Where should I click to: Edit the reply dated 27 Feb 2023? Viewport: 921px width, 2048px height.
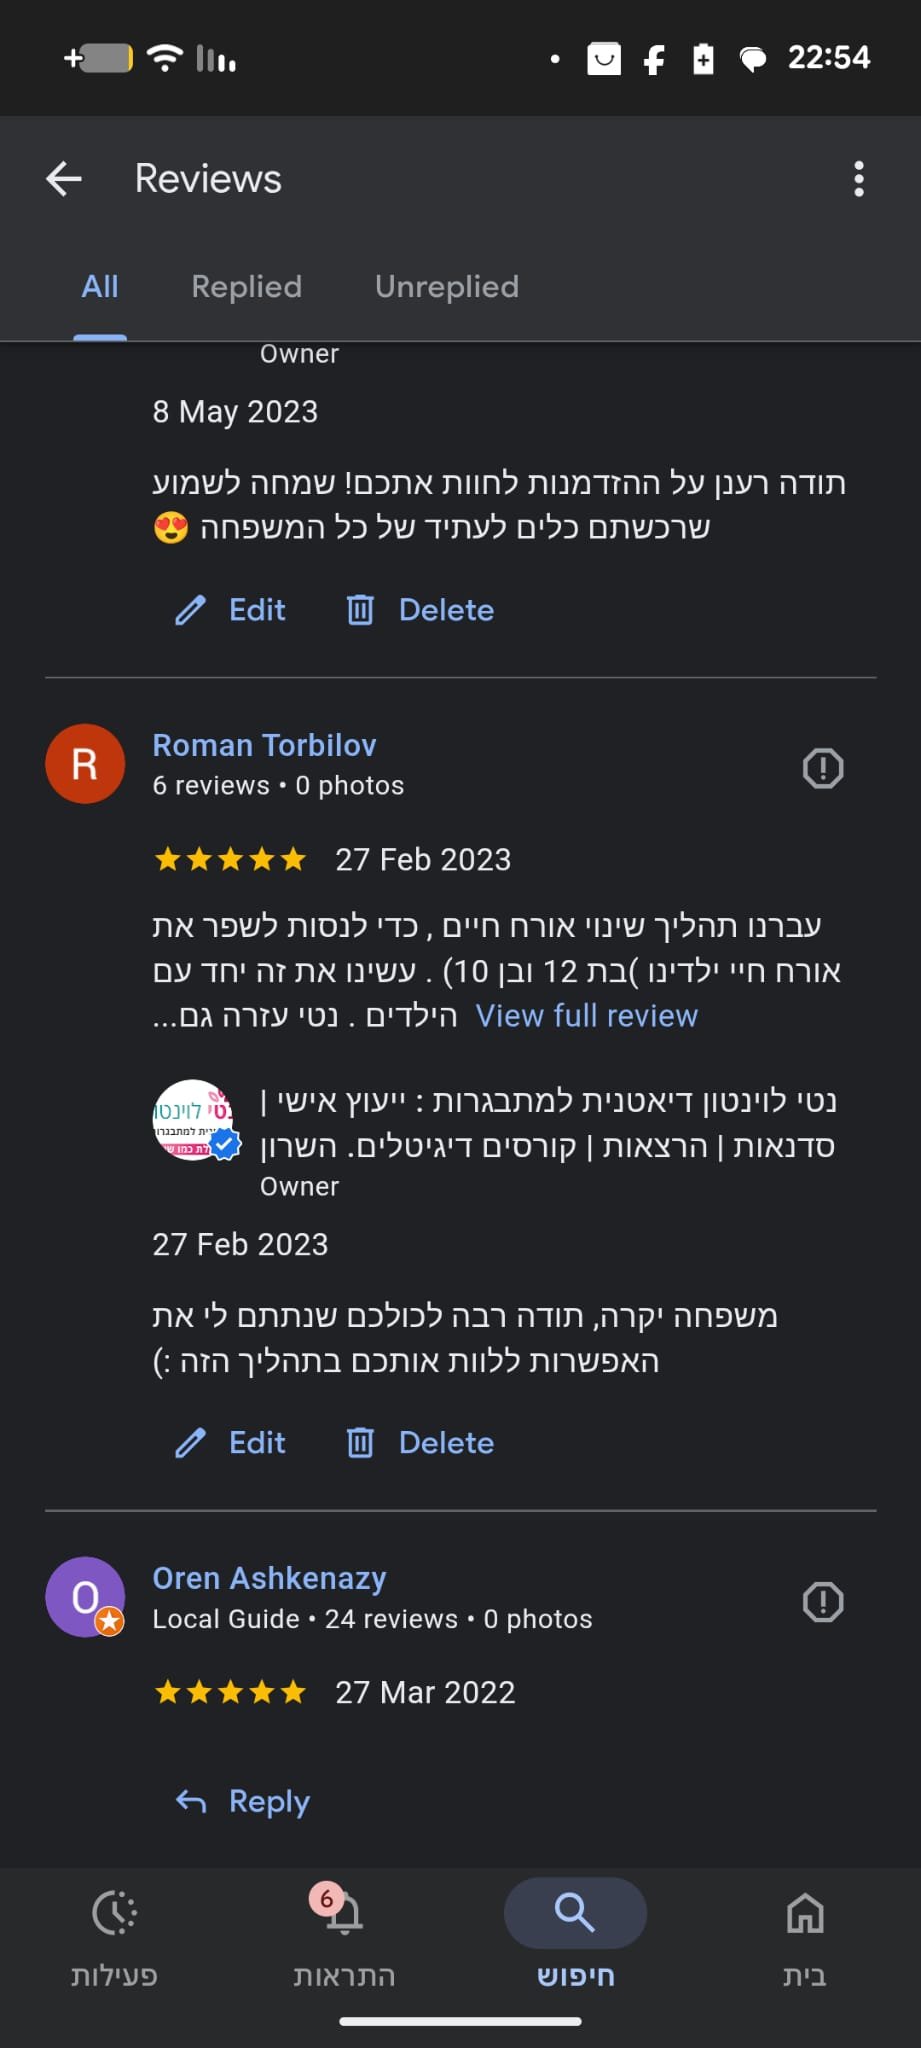[232, 1443]
